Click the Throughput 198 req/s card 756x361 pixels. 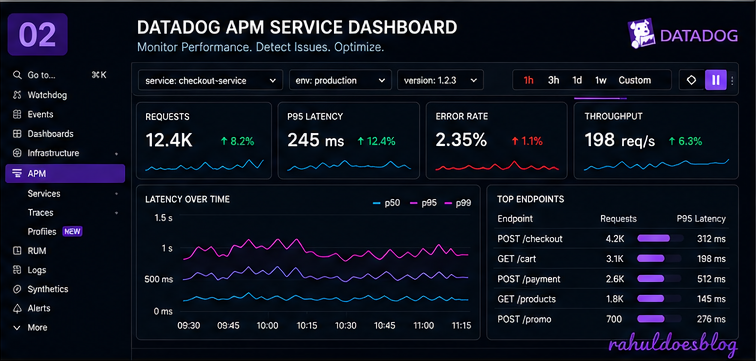tap(656, 140)
